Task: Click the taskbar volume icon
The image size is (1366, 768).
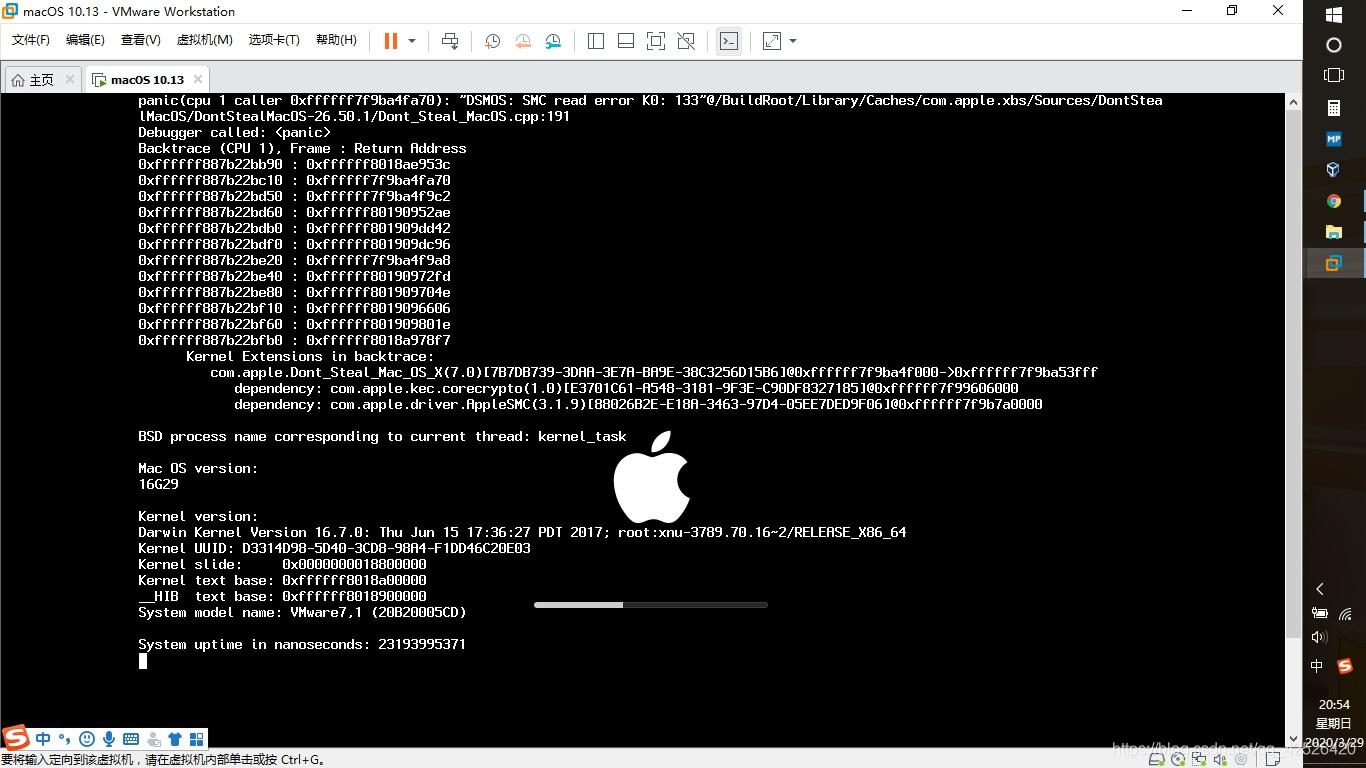Action: (1319, 637)
